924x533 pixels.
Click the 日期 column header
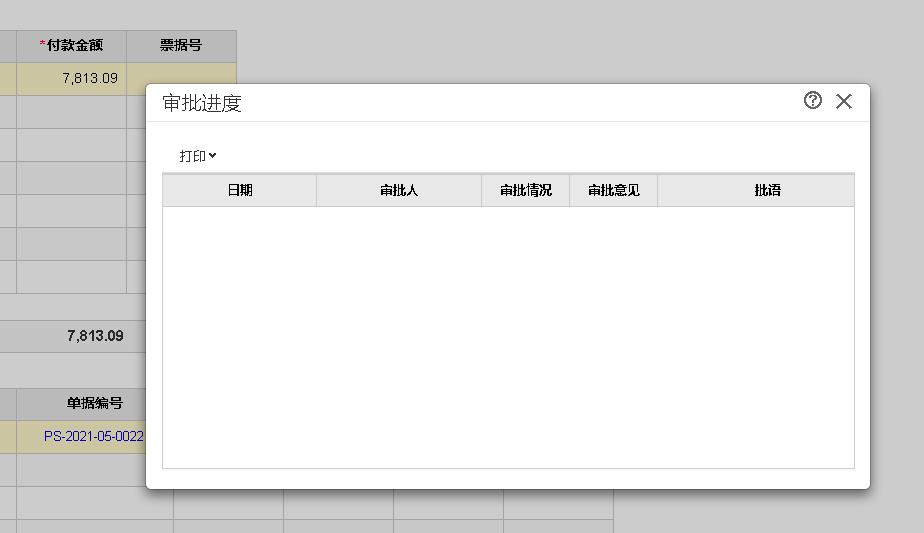pos(240,190)
